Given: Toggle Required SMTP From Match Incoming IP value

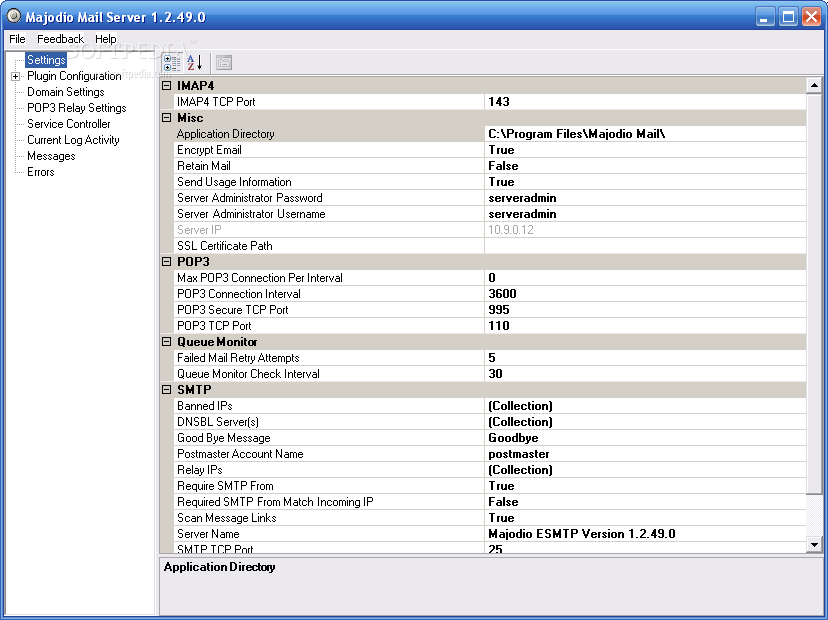Looking at the screenshot, I should coord(645,502).
